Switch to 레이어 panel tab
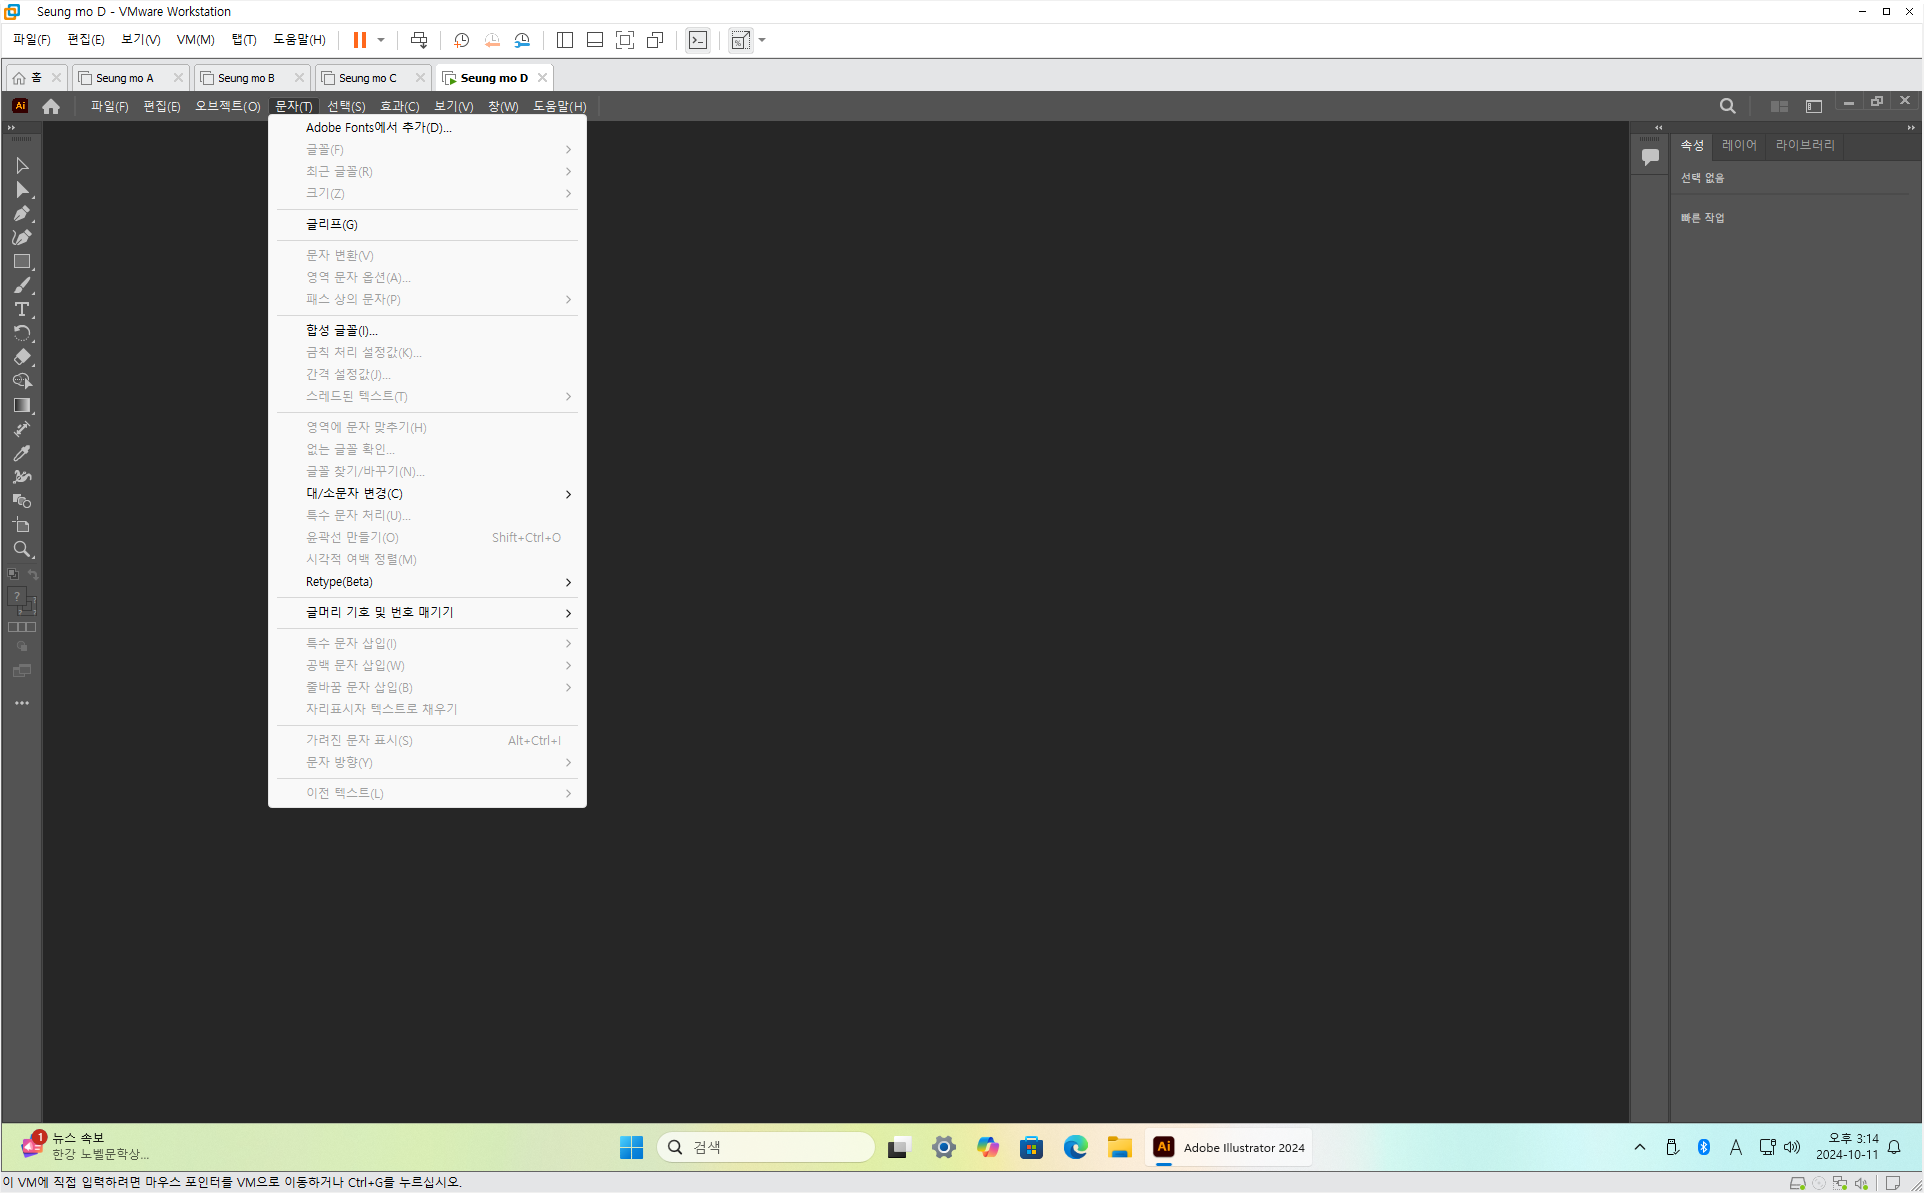 (1739, 145)
